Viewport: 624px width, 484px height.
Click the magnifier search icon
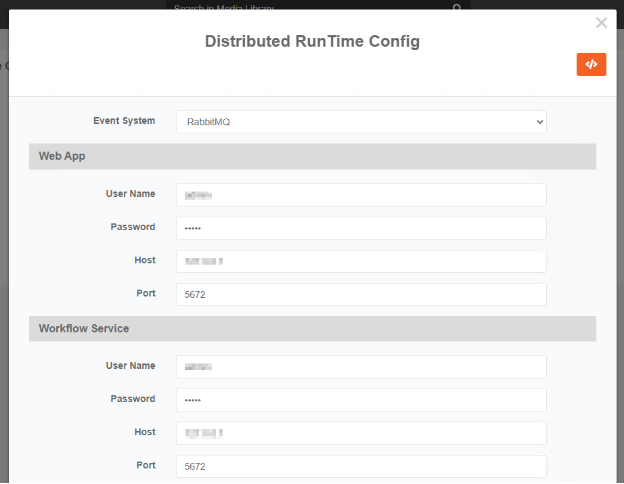click(x=457, y=8)
